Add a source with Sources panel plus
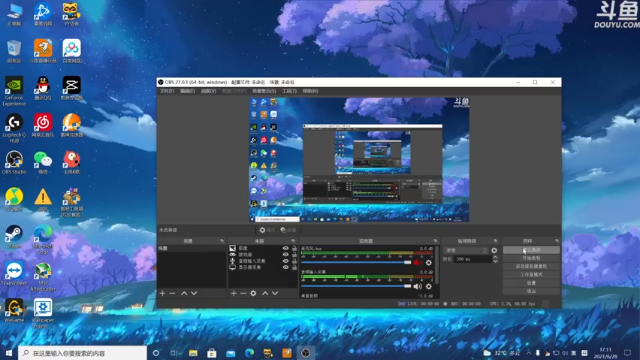 point(233,293)
